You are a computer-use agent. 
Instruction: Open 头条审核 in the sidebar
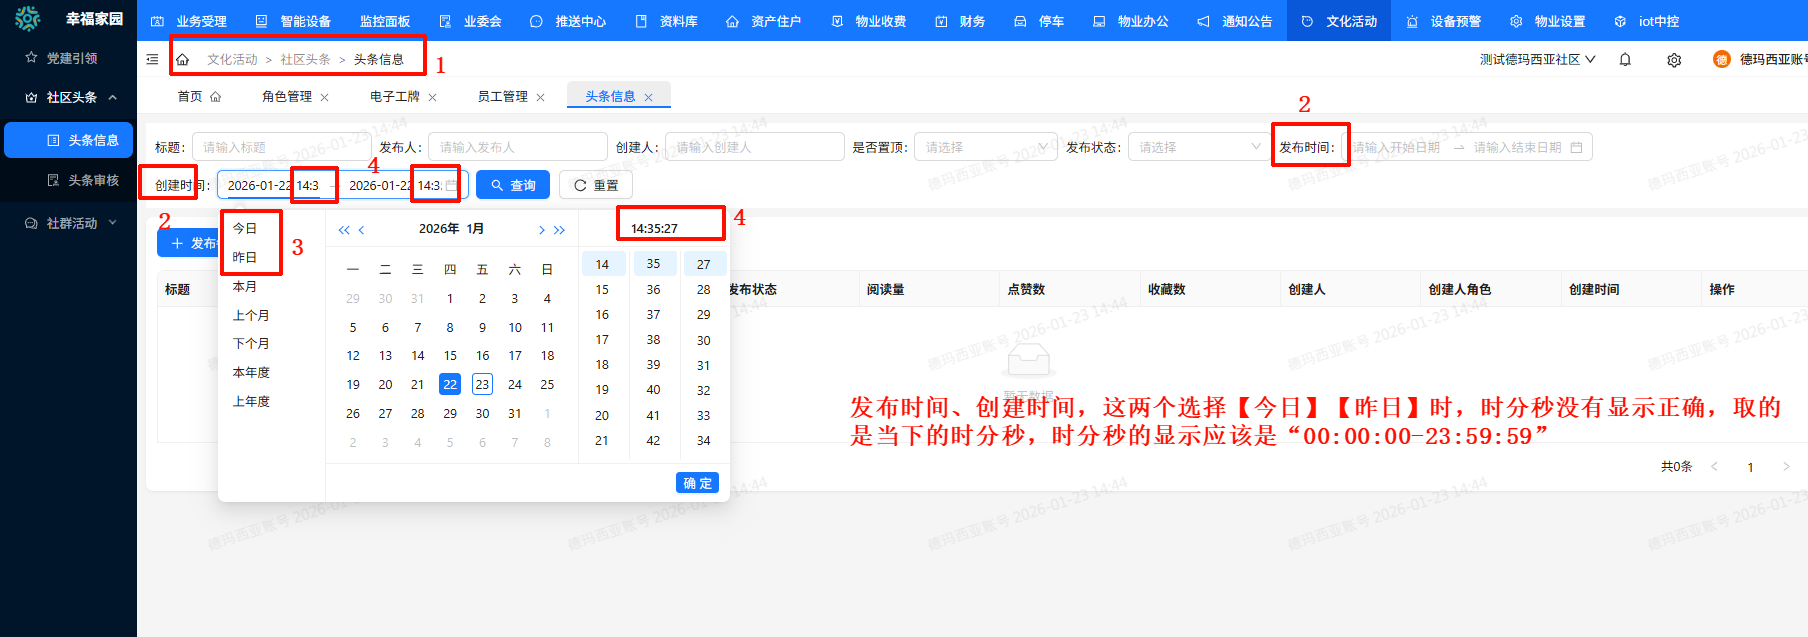pyautogui.click(x=93, y=181)
